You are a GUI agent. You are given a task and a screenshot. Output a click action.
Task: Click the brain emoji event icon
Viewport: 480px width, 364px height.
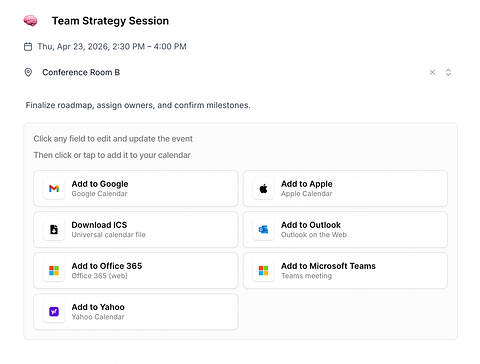point(30,21)
